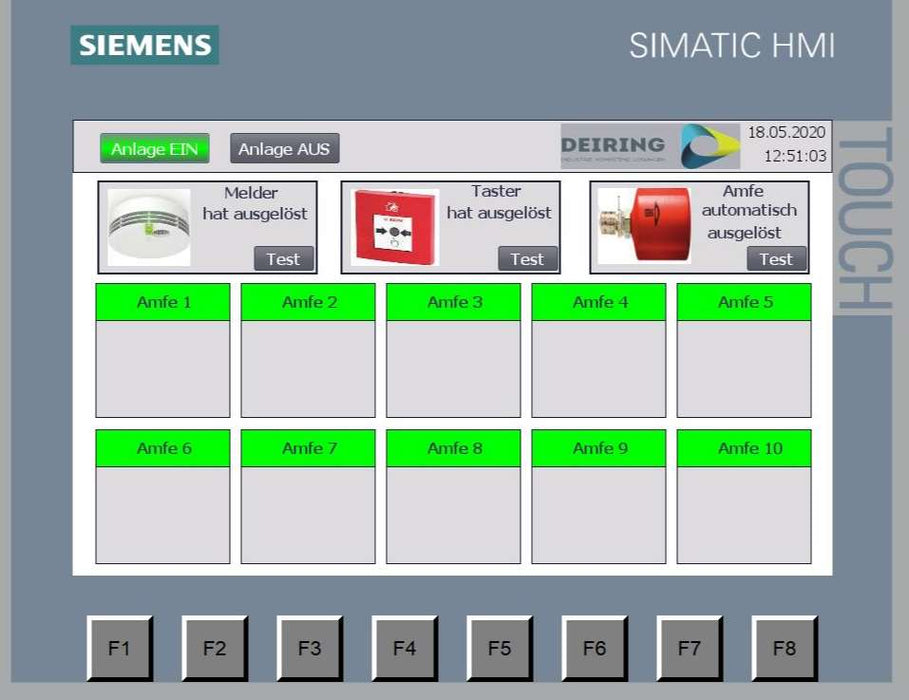Select the Amfe 7 status panel
Viewport: 909px width, 700px height.
(308, 514)
